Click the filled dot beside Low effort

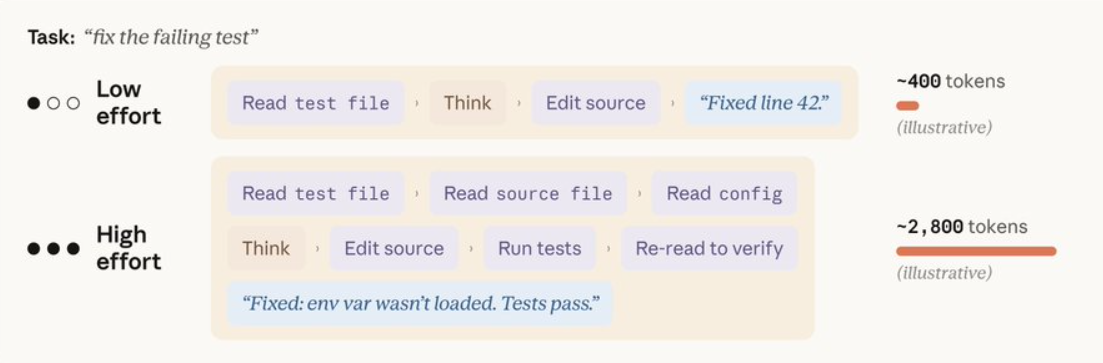pos(33,103)
